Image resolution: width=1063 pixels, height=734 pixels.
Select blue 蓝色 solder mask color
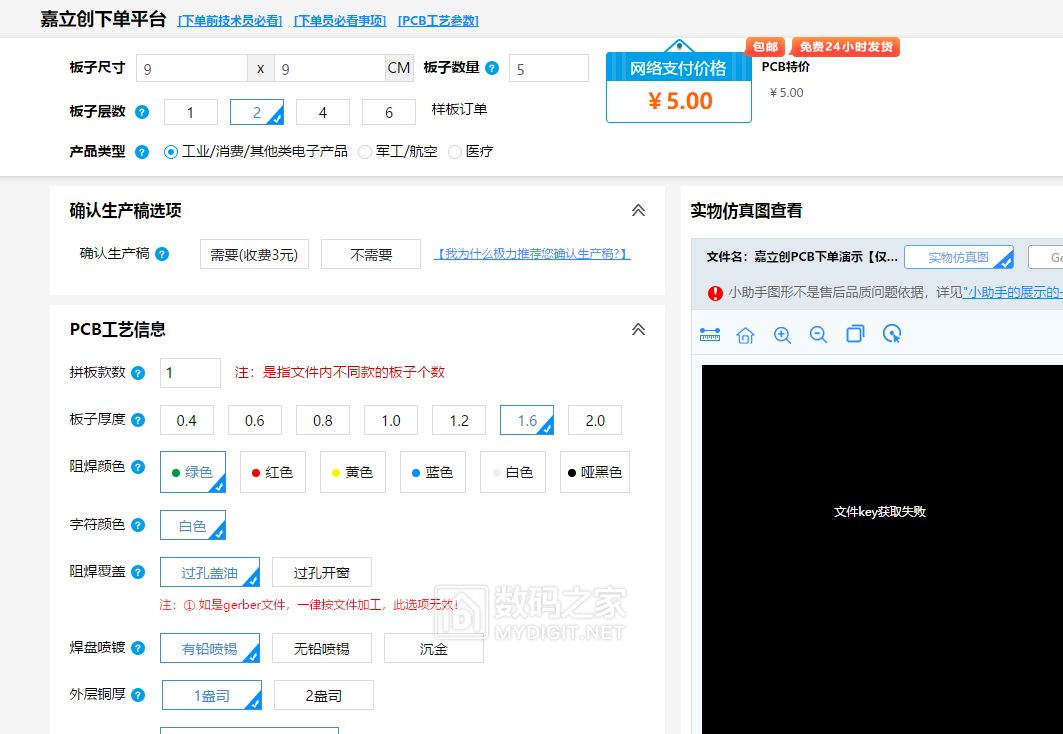click(x=433, y=472)
